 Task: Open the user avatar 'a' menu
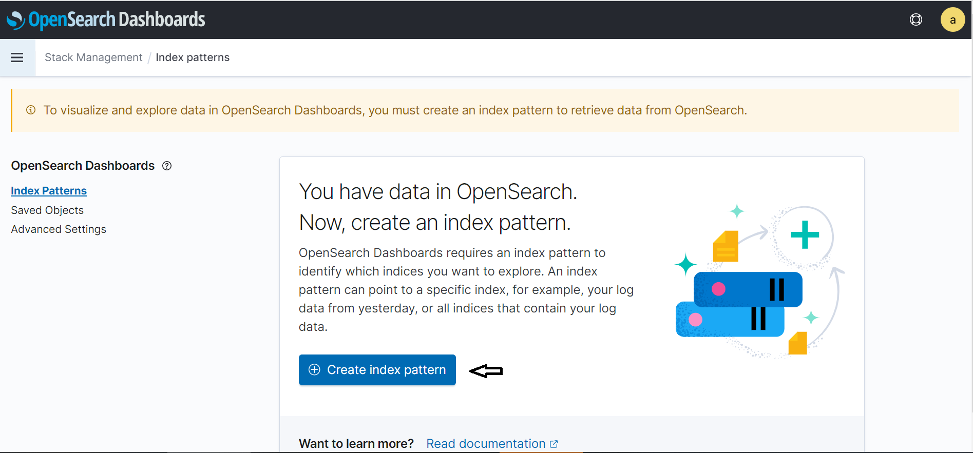[x=952, y=19]
